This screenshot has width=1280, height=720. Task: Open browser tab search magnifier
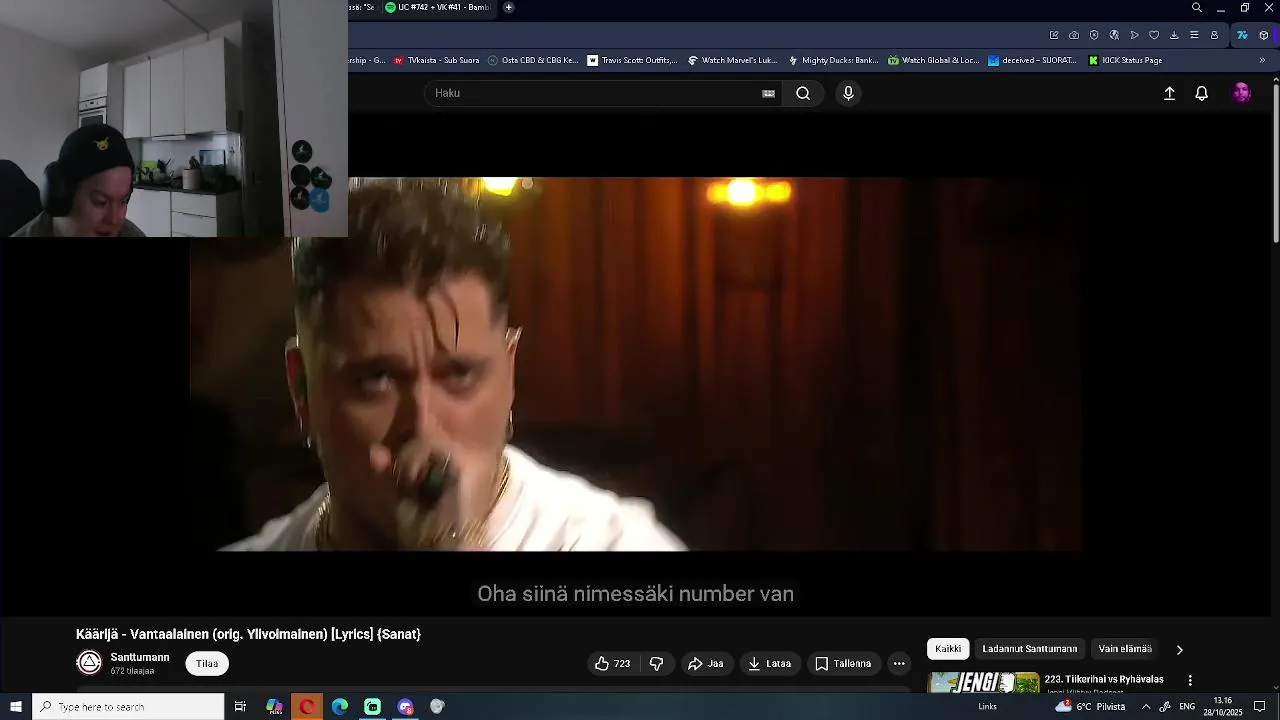pos(1197,8)
